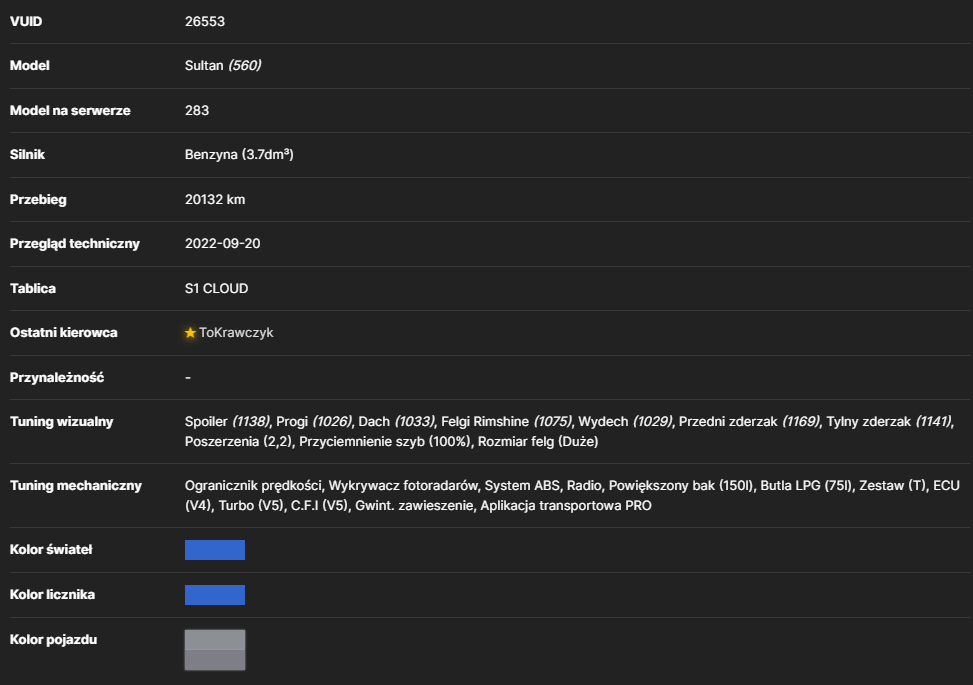Click the Przebieg label

38,199
